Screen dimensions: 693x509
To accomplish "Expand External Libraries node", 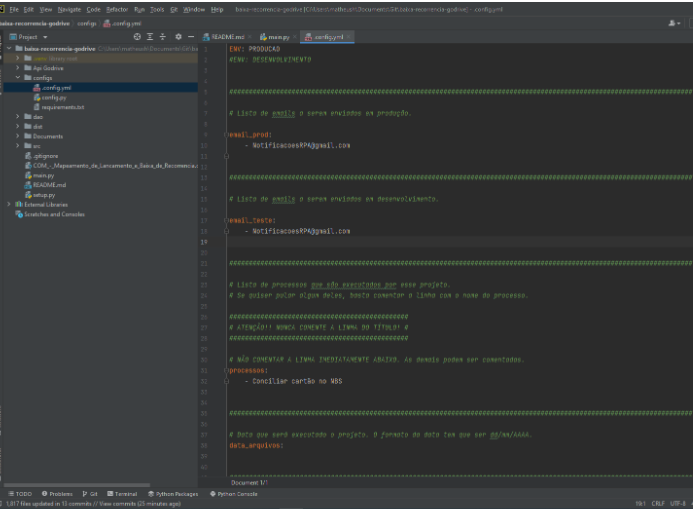I will [x=9, y=205].
